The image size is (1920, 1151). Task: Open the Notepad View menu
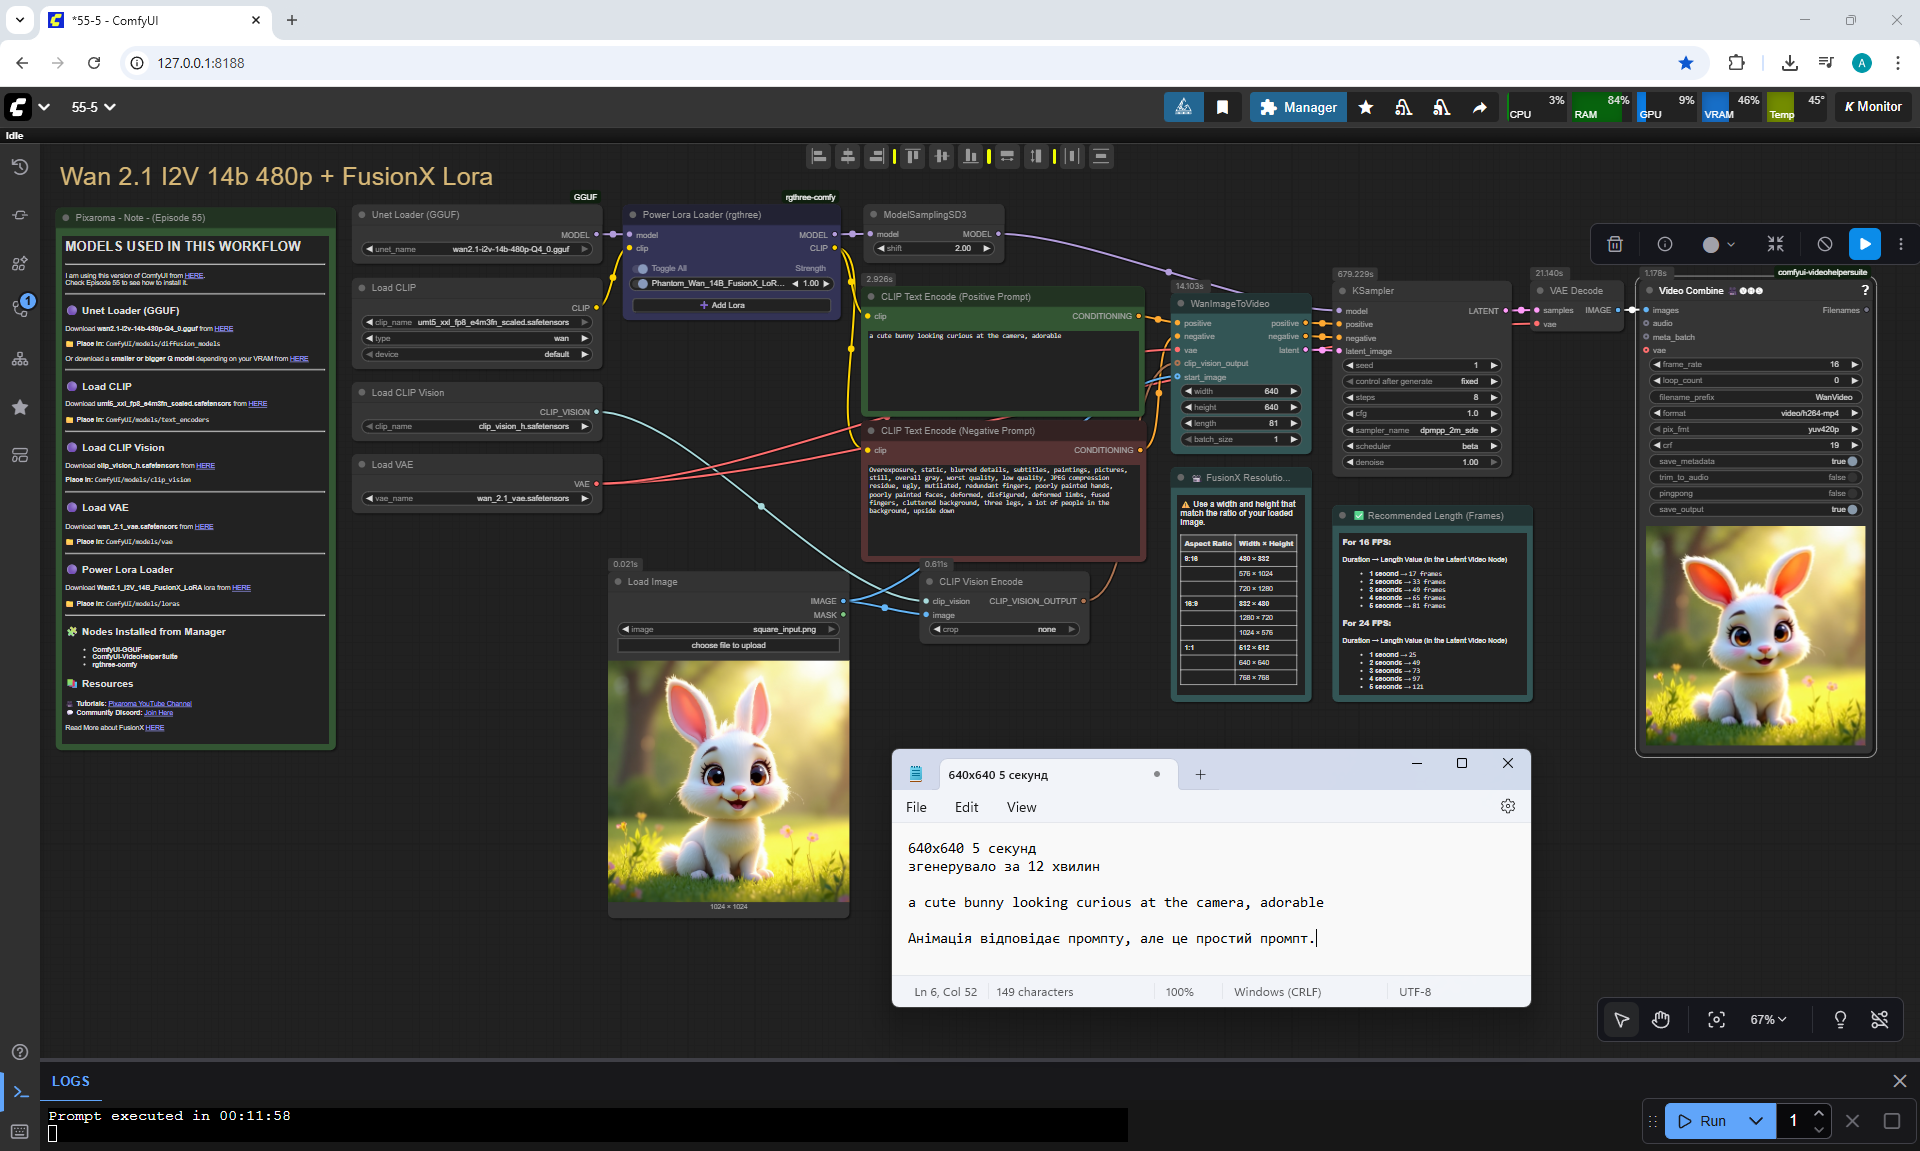click(1021, 807)
